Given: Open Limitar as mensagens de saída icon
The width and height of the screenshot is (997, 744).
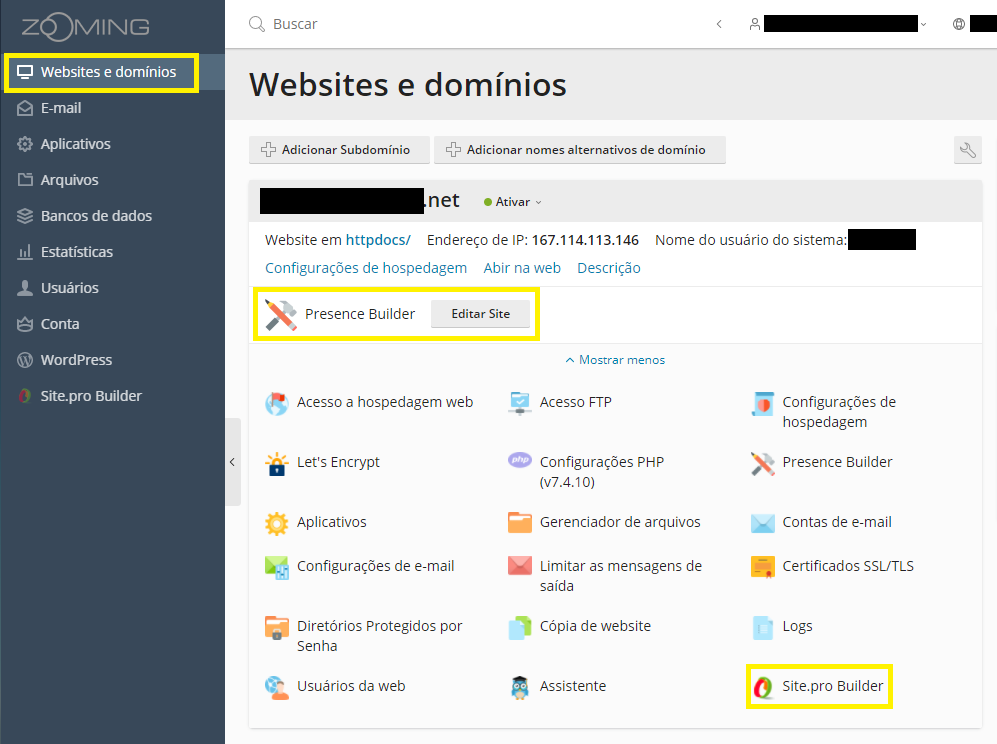Looking at the screenshot, I should tap(520, 566).
